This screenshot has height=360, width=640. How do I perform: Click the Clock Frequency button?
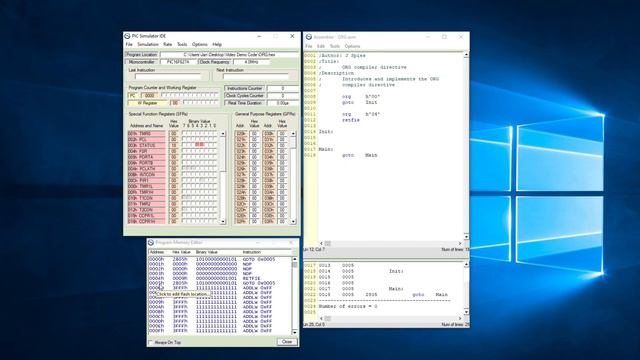coord(215,62)
